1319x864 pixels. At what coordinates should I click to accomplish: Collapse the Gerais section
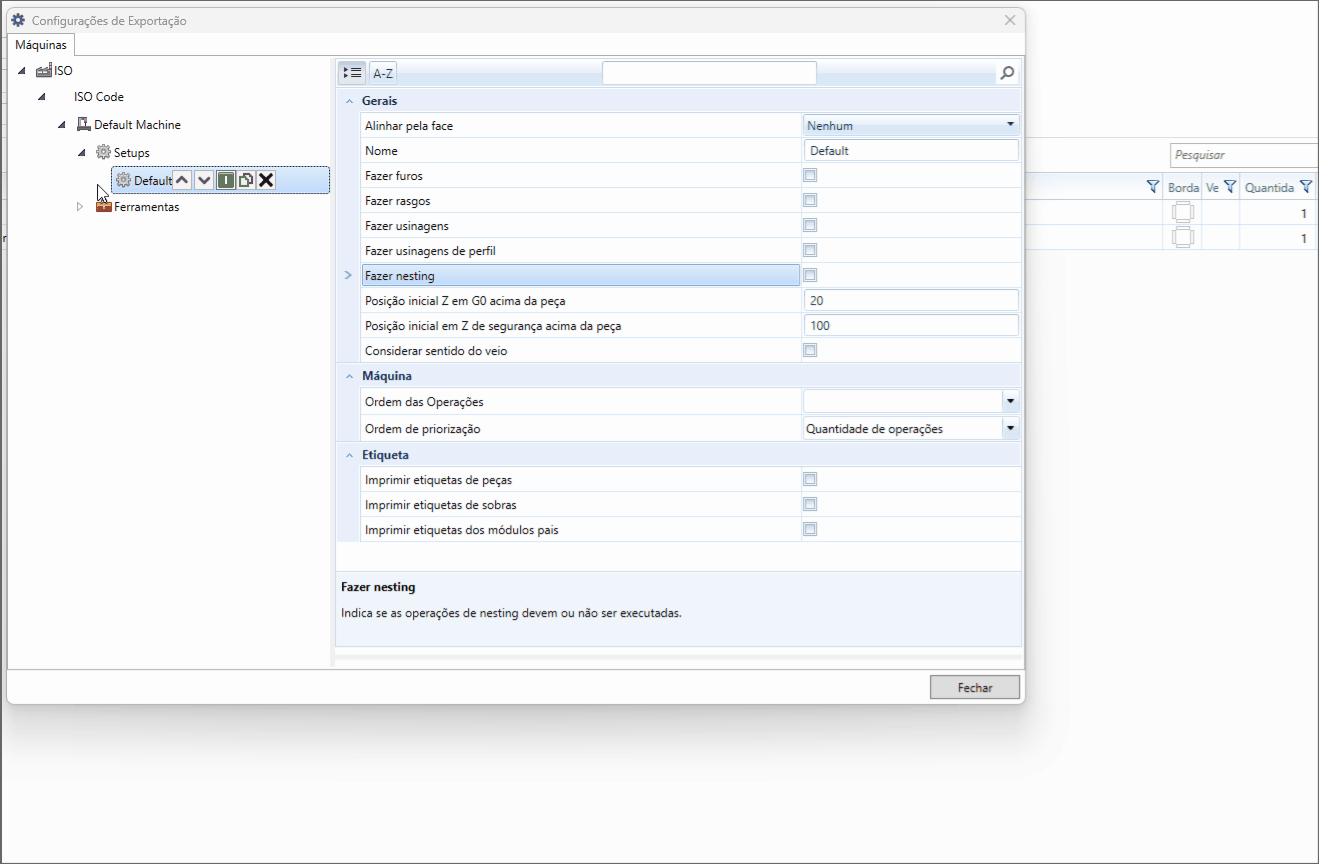pyautogui.click(x=349, y=101)
